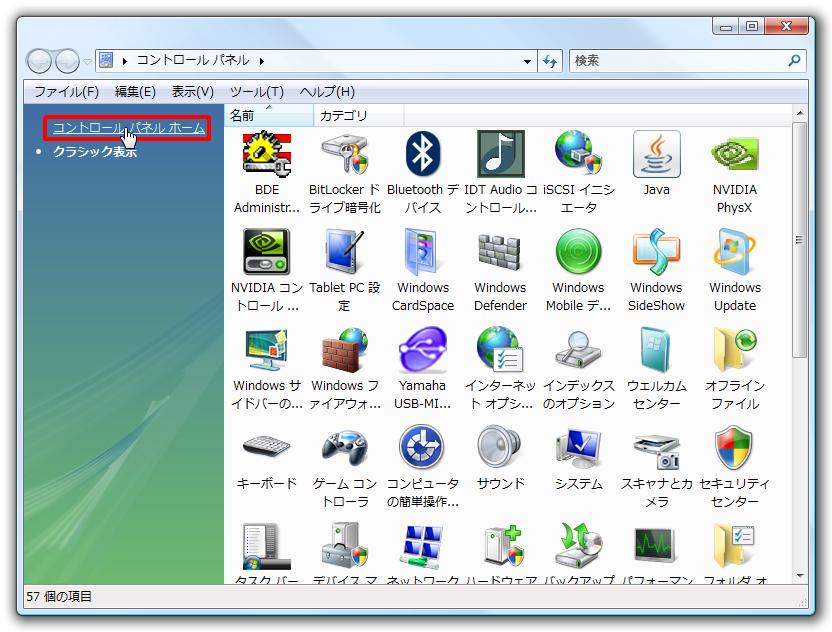The height and width of the screenshot is (632, 832).
Task: Open the Java control panel icon
Action: [x=656, y=155]
